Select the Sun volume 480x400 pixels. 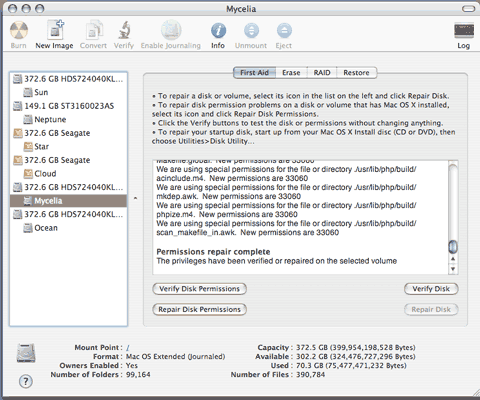[68, 92]
